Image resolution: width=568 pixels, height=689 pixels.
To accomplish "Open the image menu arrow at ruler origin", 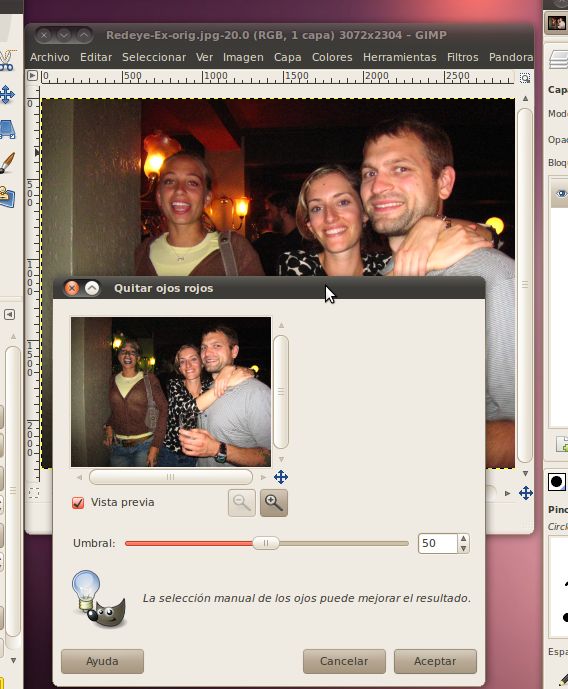I will click(x=32, y=76).
